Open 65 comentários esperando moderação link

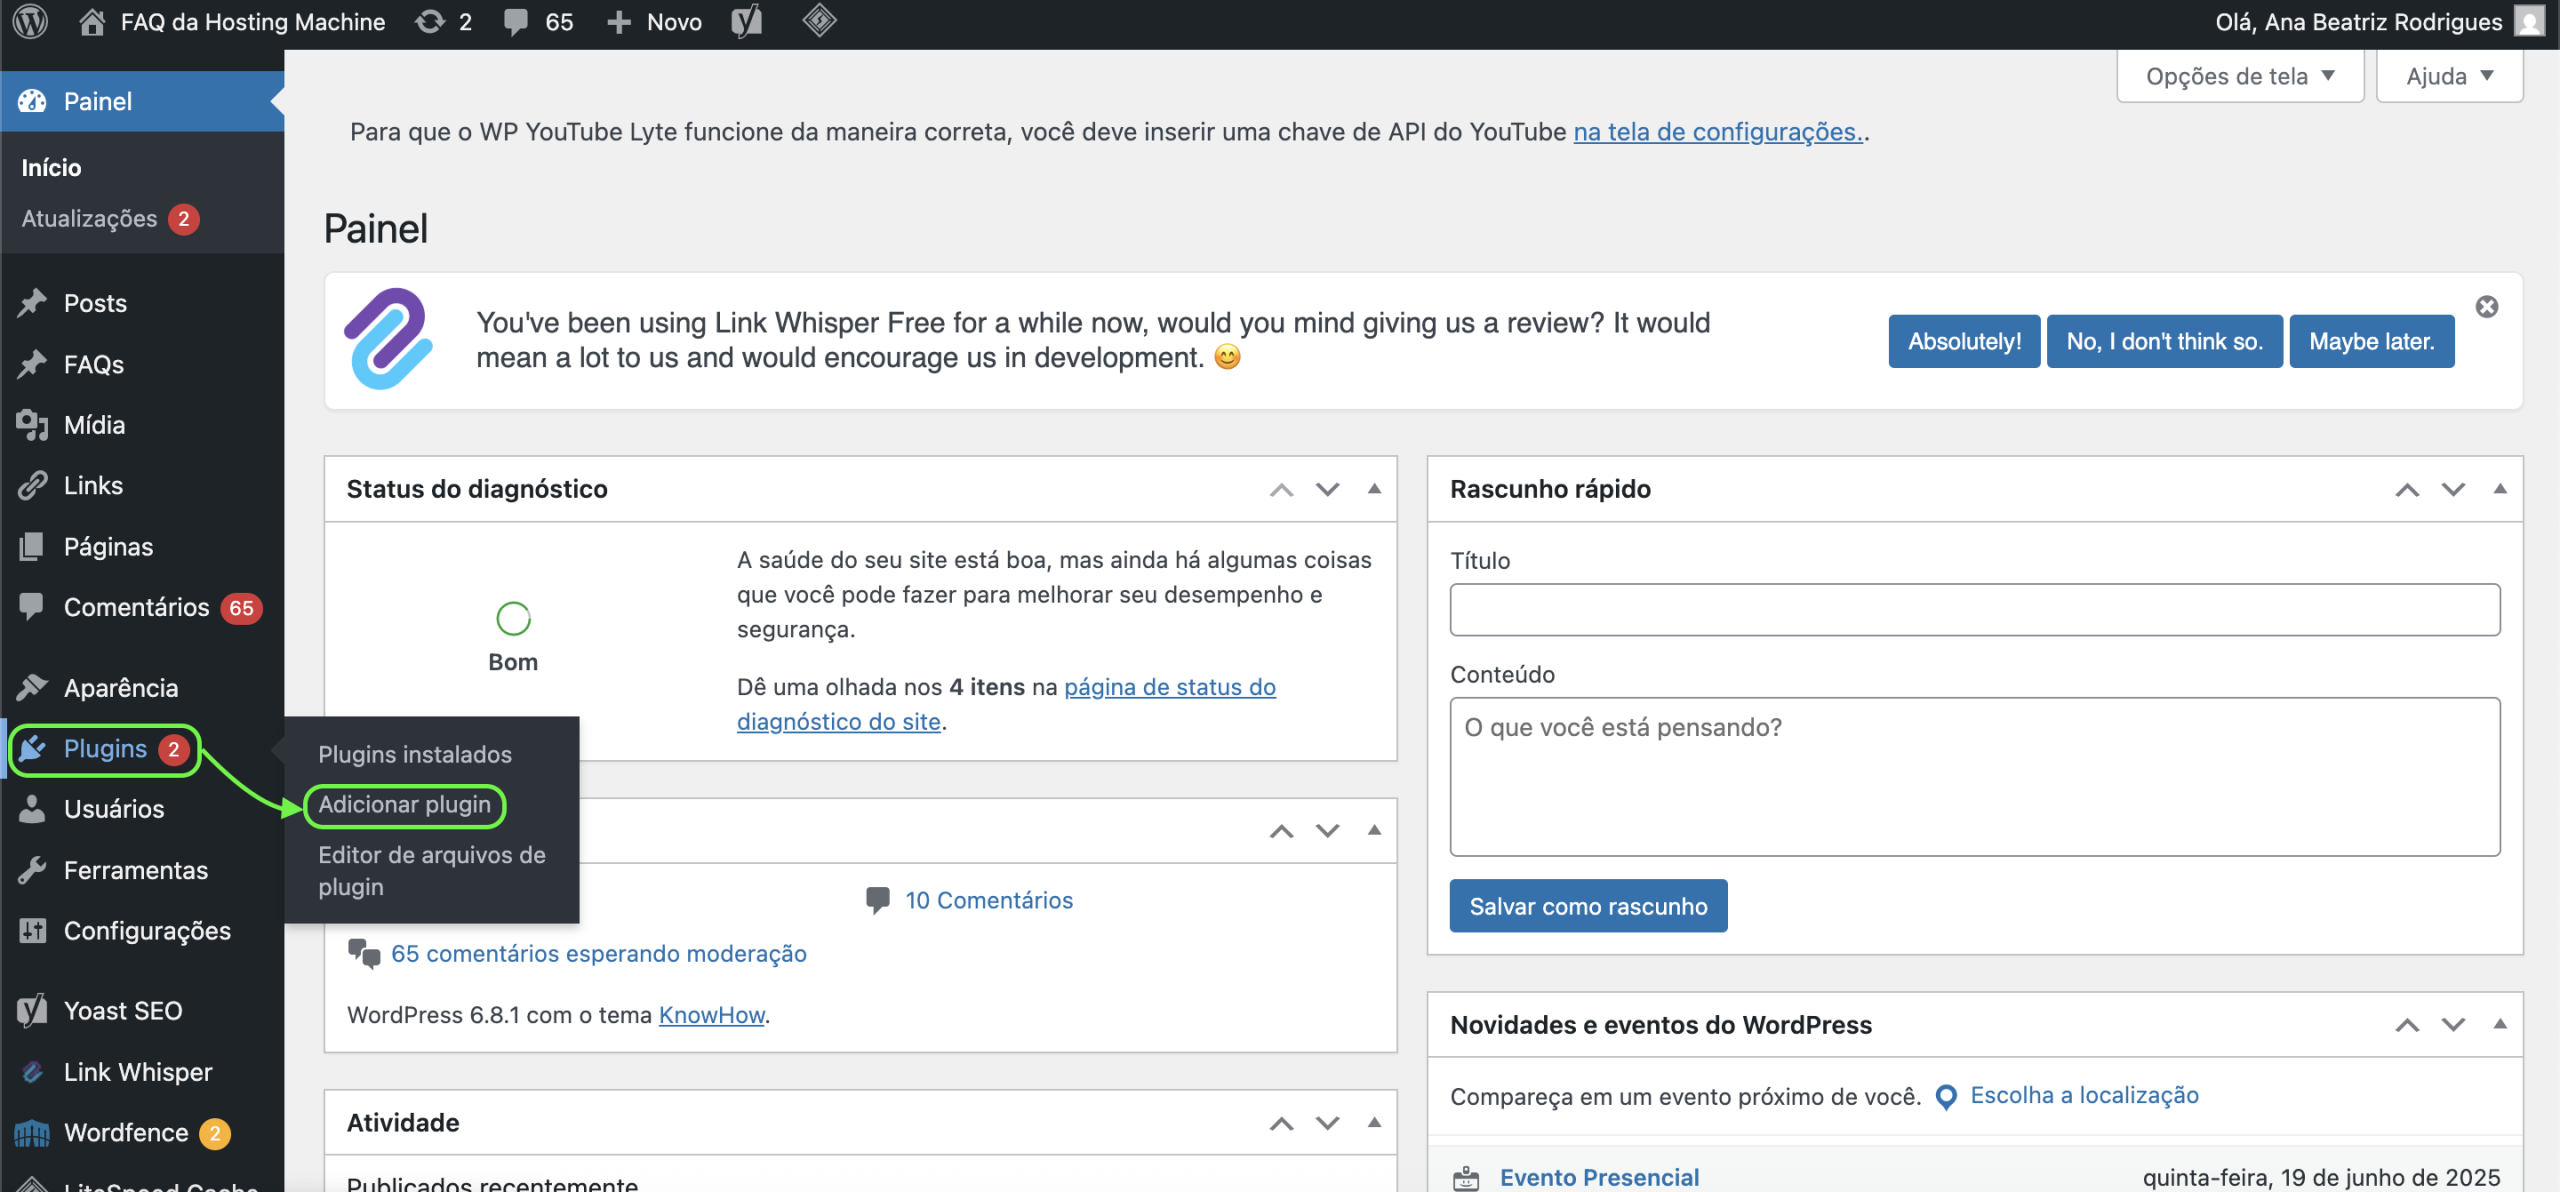(599, 954)
